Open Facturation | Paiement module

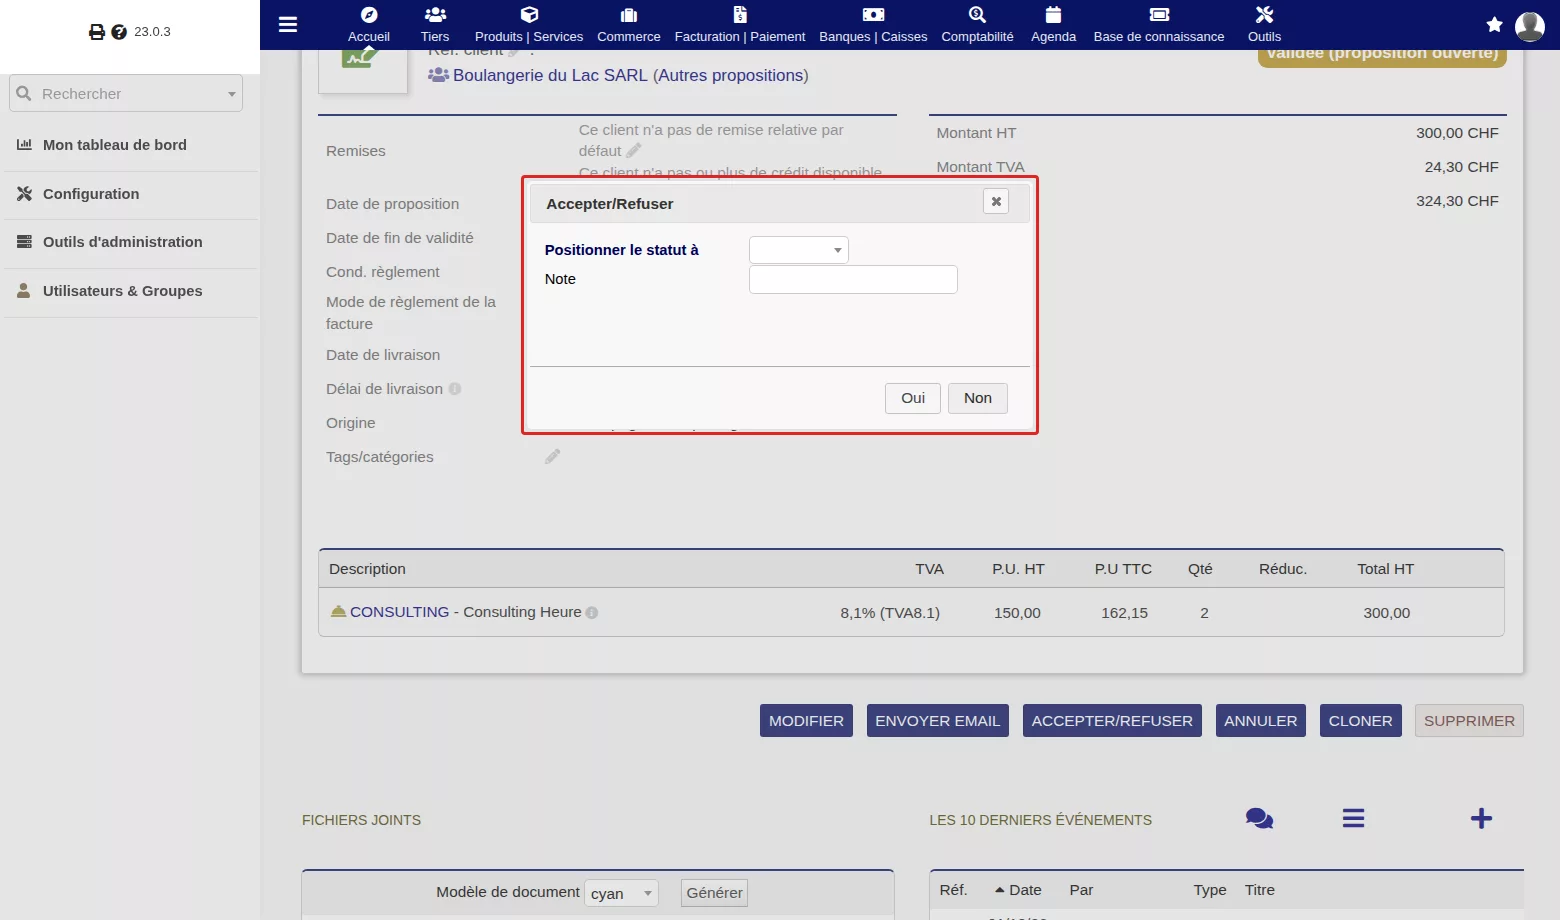pos(740,25)
